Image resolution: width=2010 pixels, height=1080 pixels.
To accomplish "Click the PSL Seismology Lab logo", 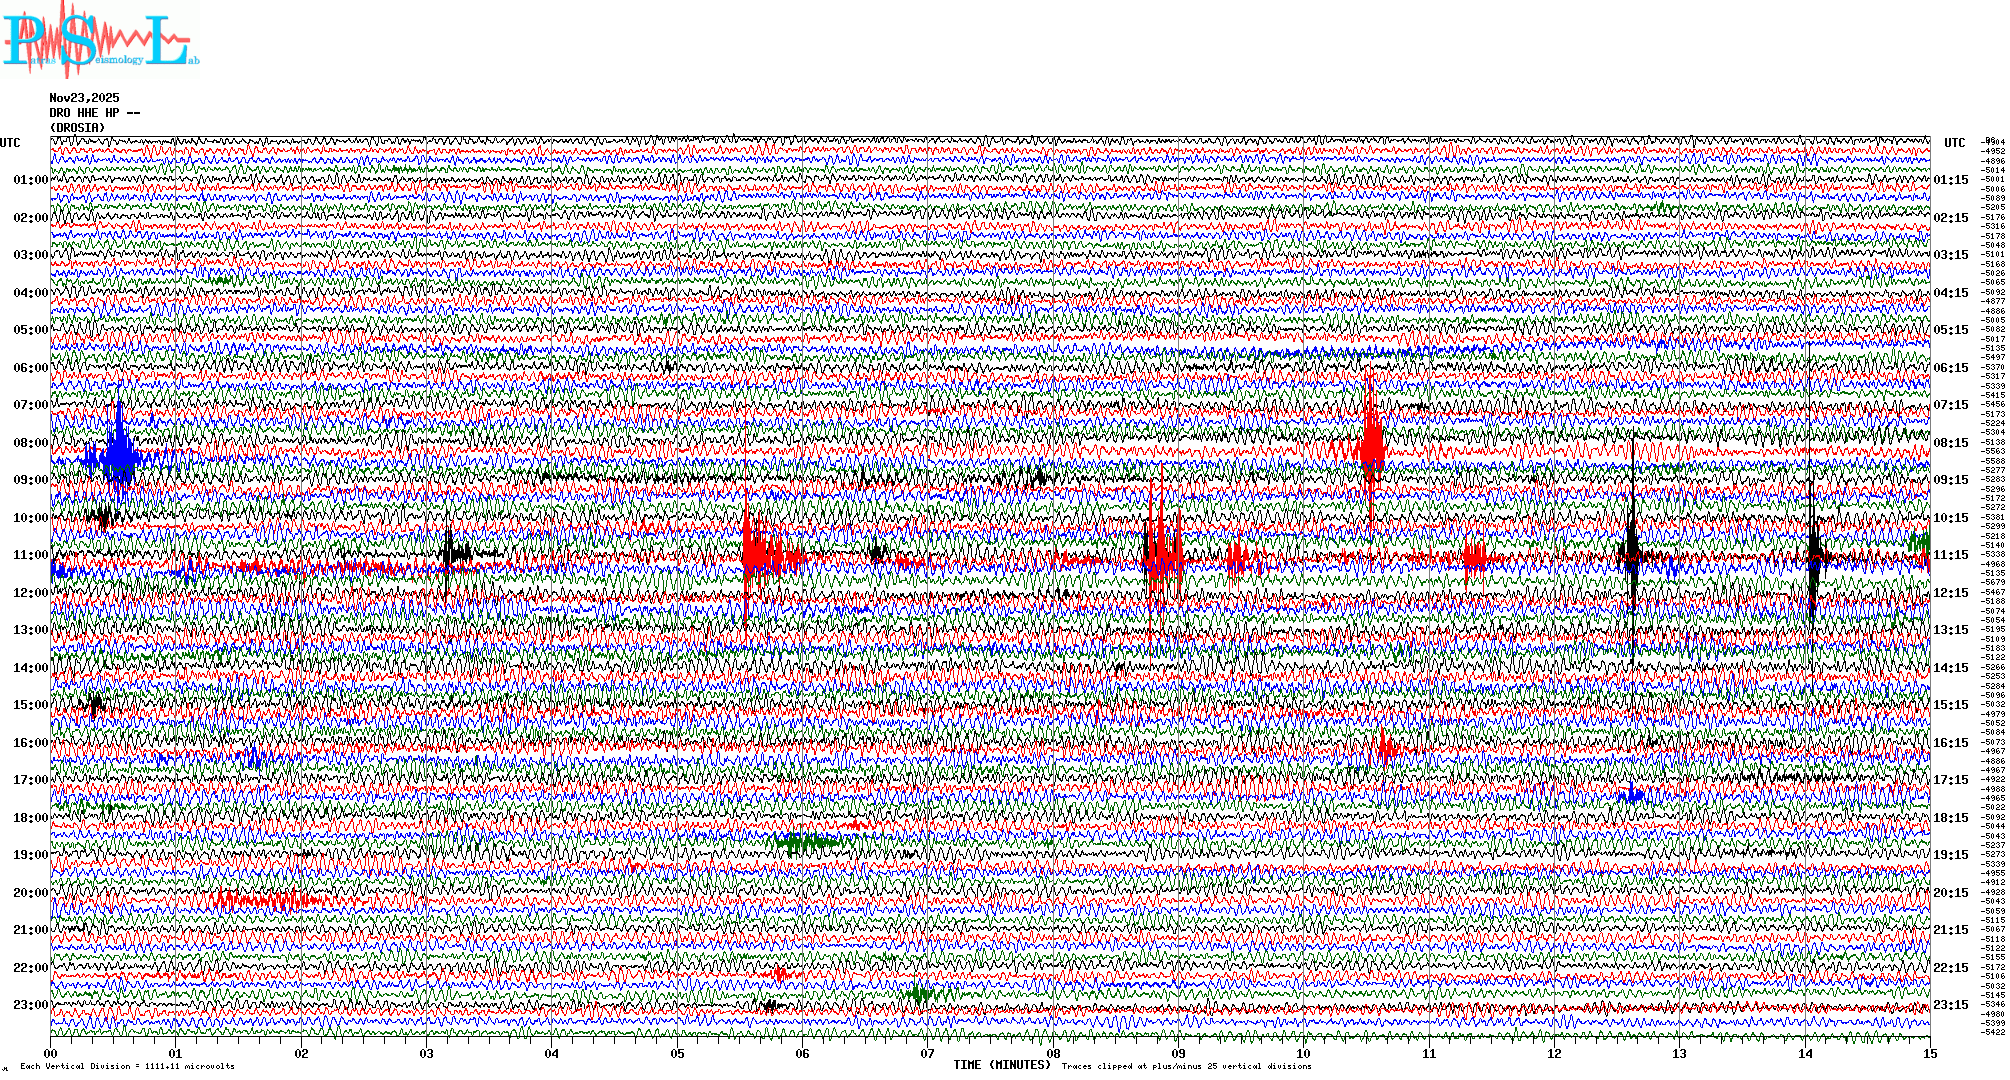I will click(x=100, y=40).
